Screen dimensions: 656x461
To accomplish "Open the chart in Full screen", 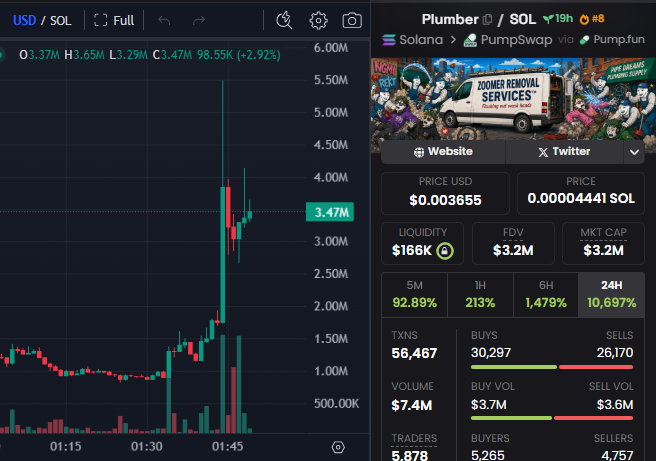I will 114,20.
